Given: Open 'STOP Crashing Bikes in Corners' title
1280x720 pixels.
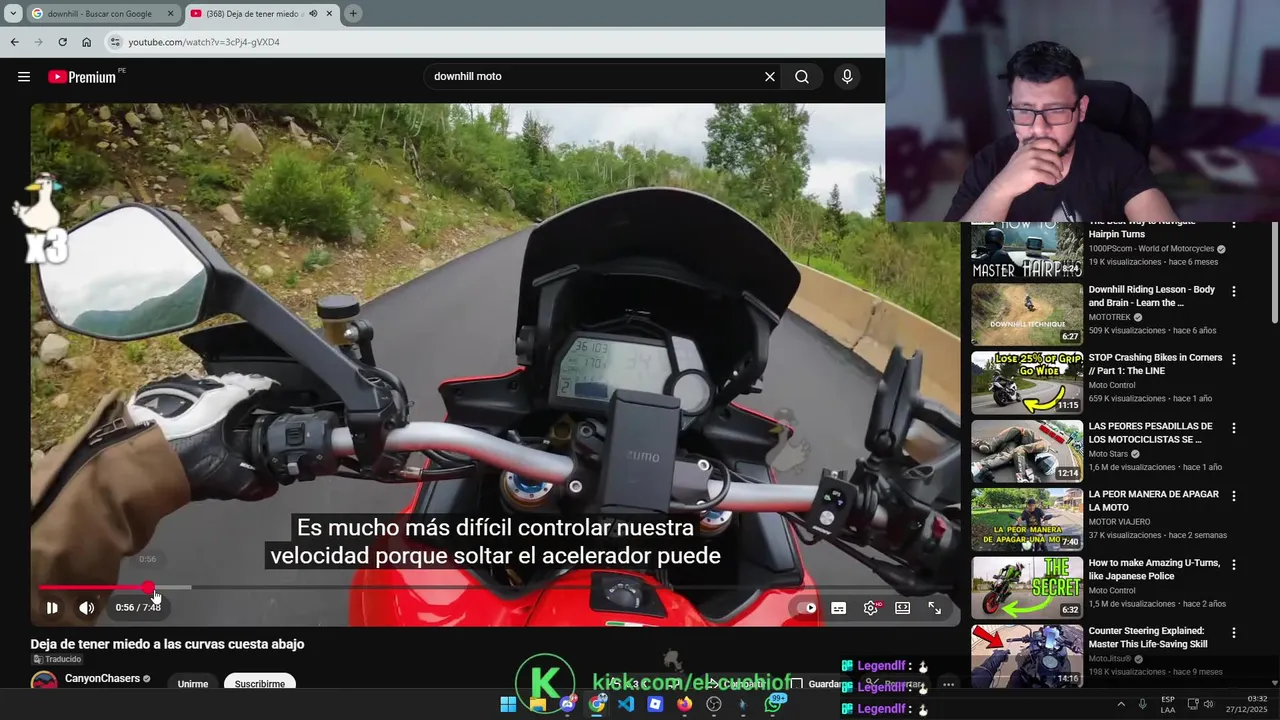Looking at the screenshot, I should 1155,364.
